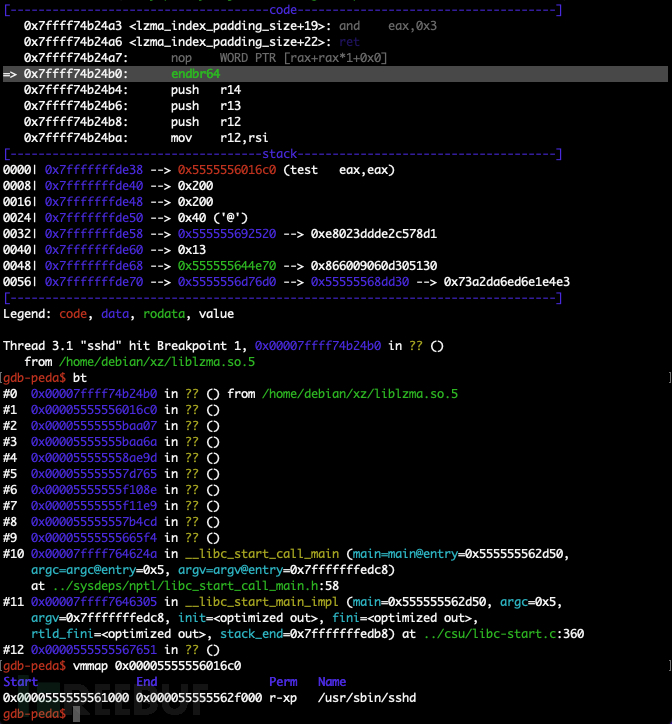The width and height of the screenshot is (672, 724).
Task: Click the highlighted endbr64 current instruction line
Action: pyautogui.click(x=195, y=74)
